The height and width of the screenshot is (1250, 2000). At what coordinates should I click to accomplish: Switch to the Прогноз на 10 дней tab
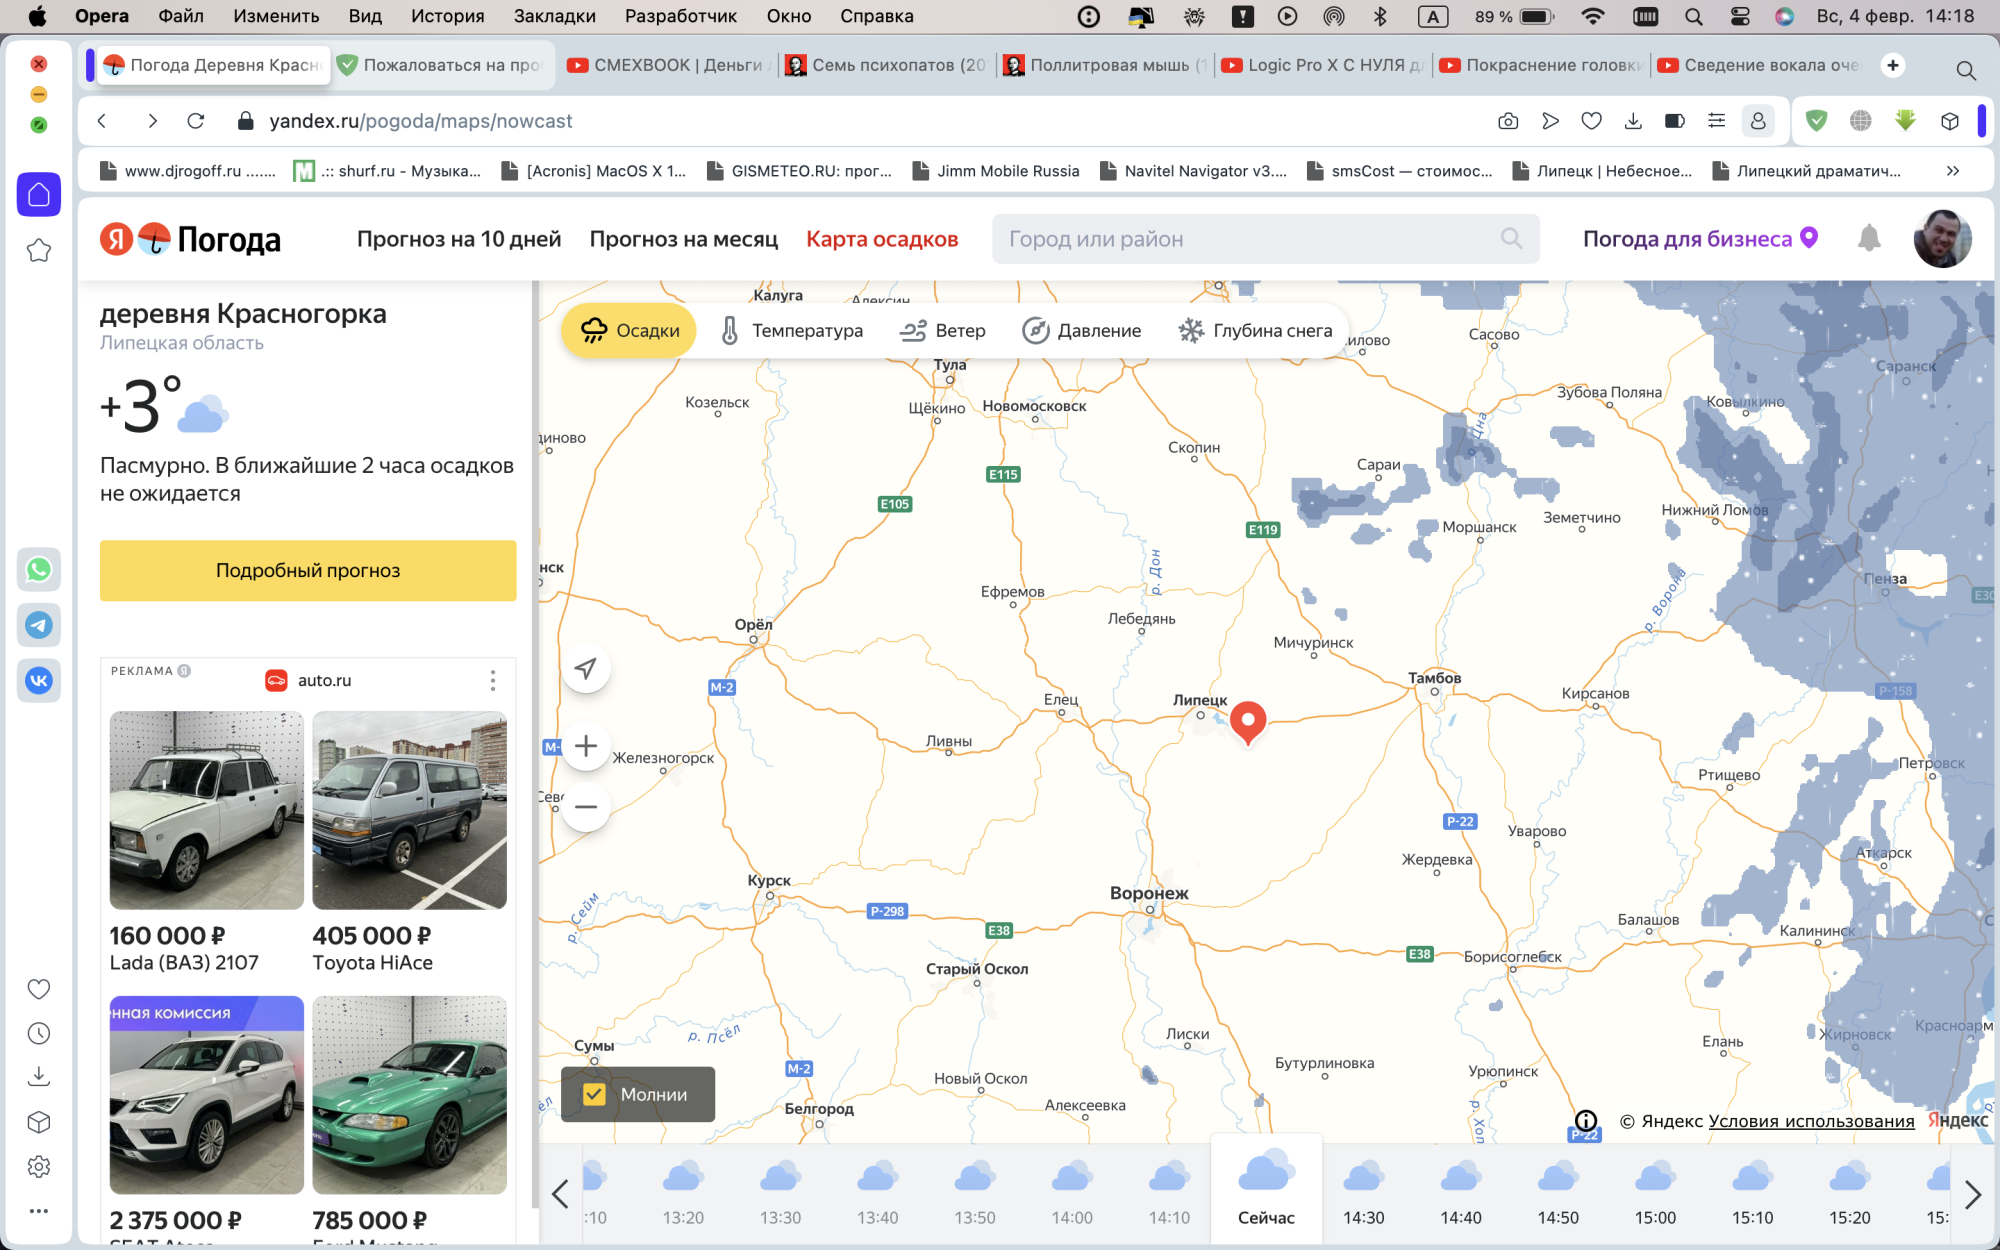[459, 239]
